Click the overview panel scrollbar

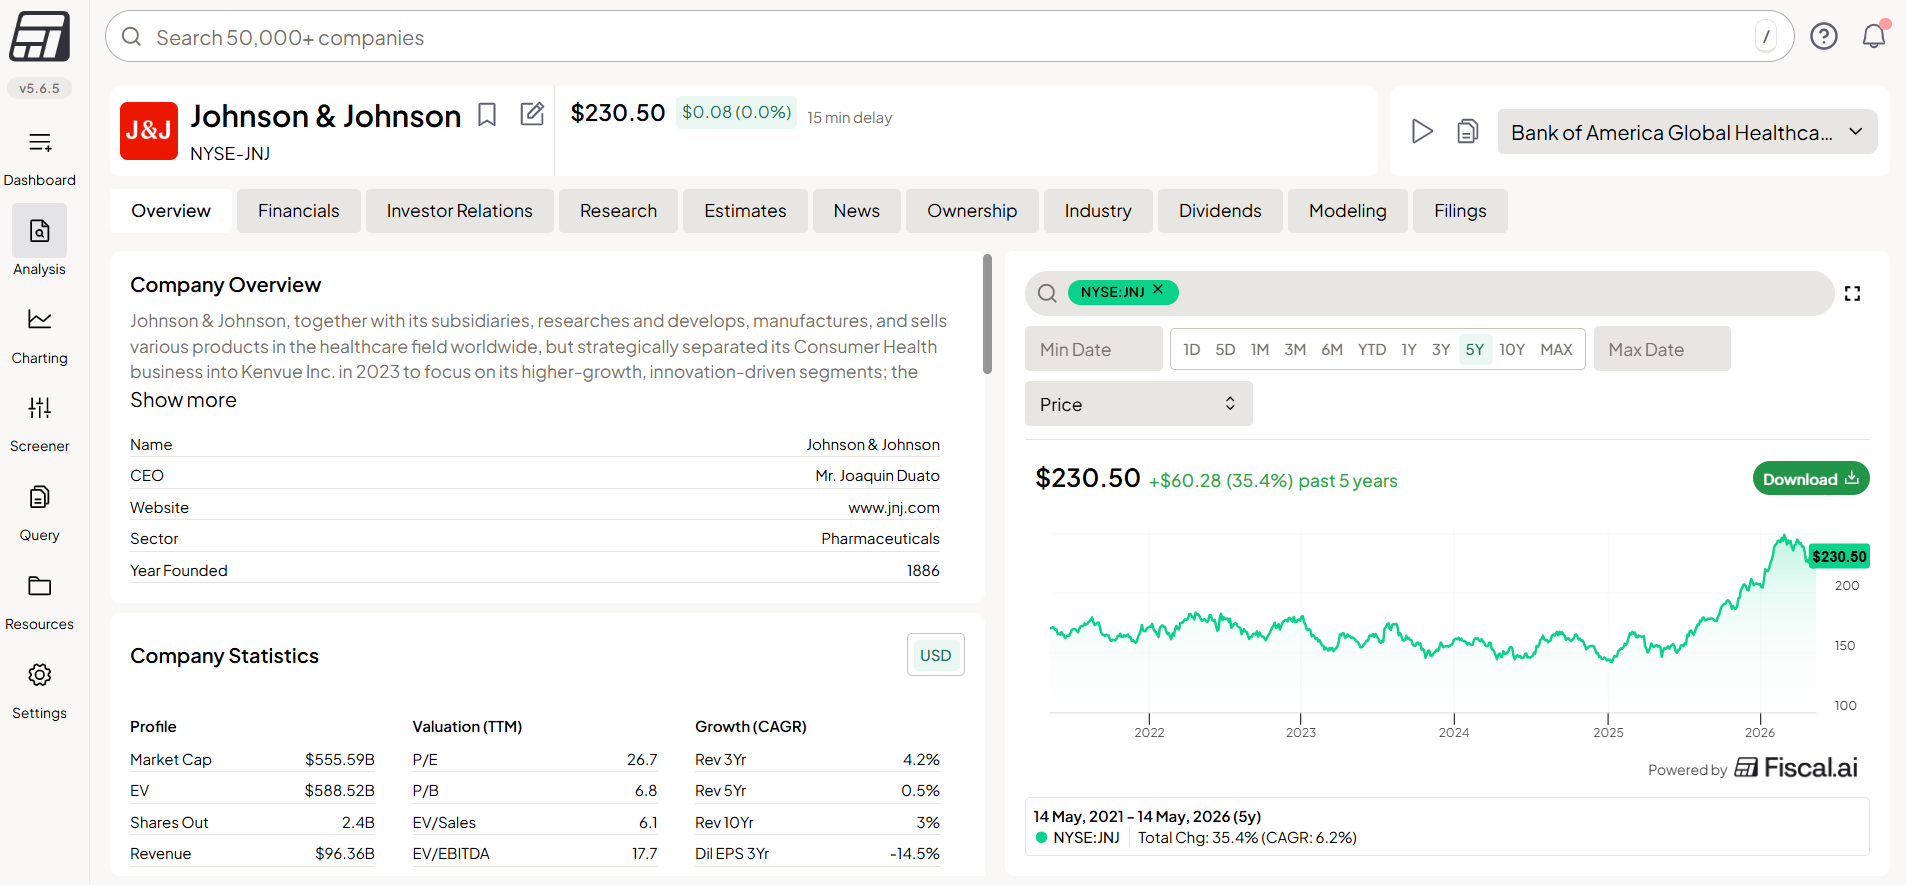[x=987, y=314]
